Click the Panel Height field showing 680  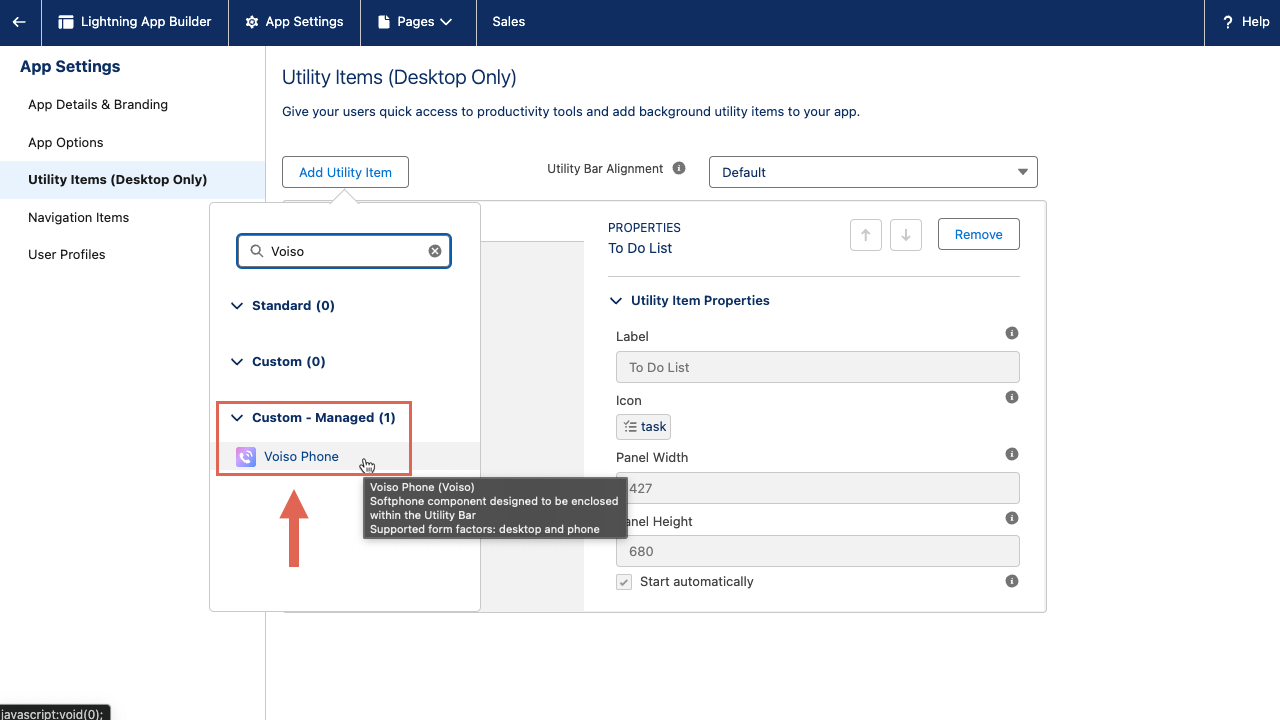tap(818, 551)
